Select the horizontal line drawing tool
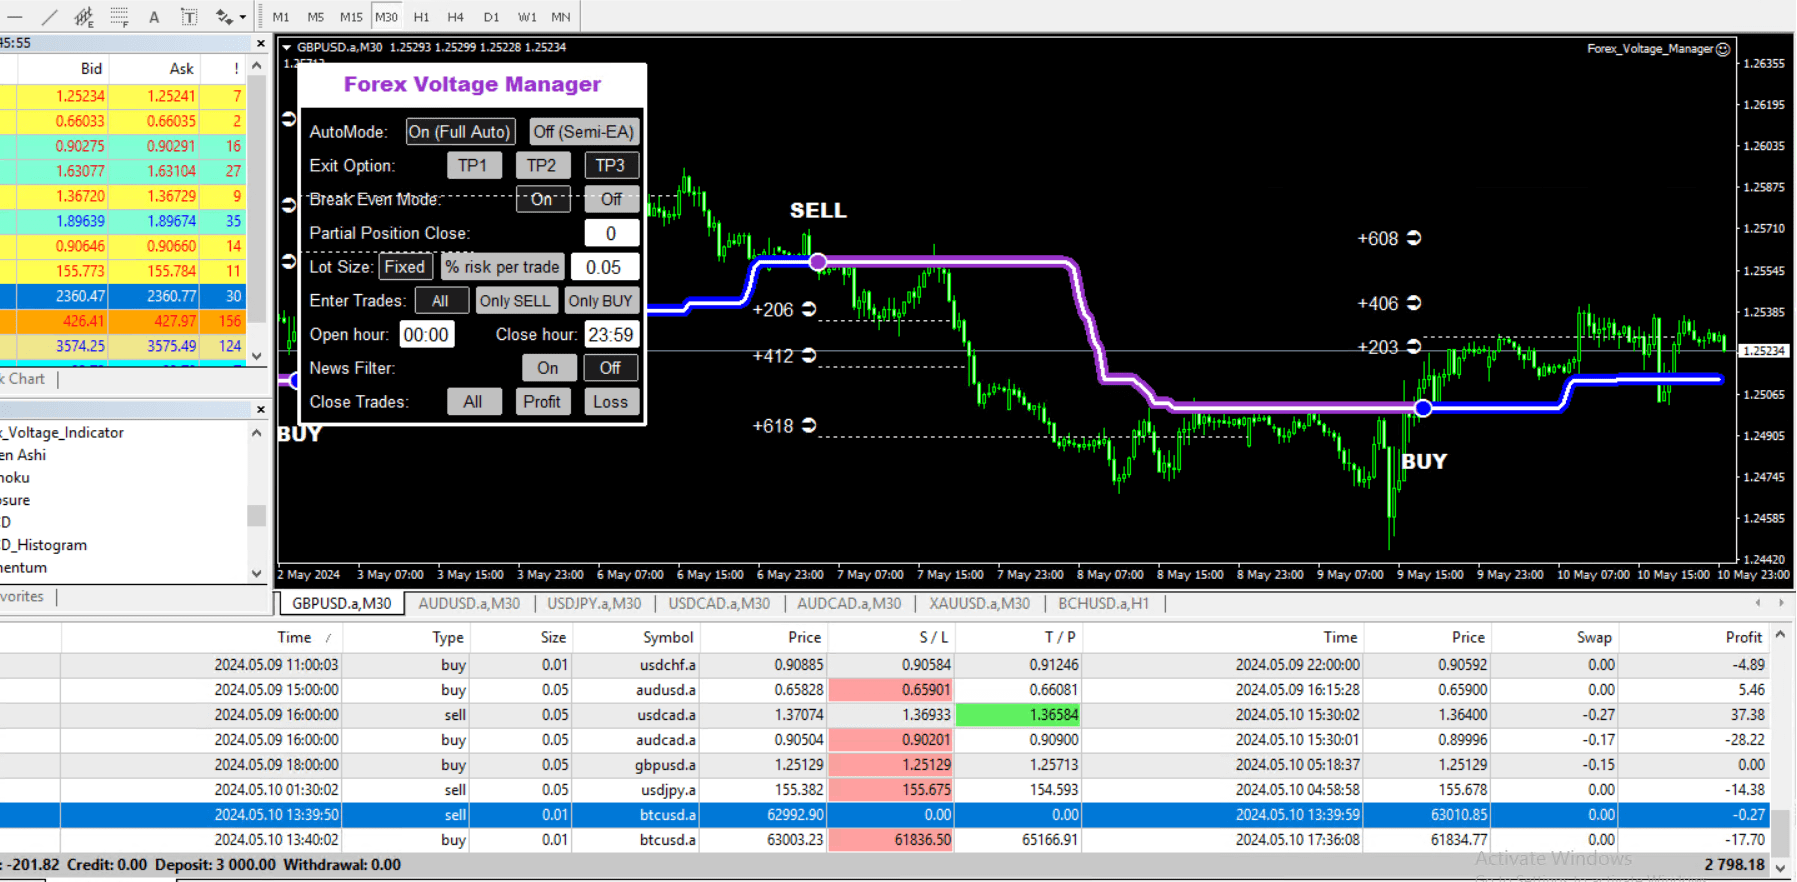The image size is (1797, 882). [15, 16]
